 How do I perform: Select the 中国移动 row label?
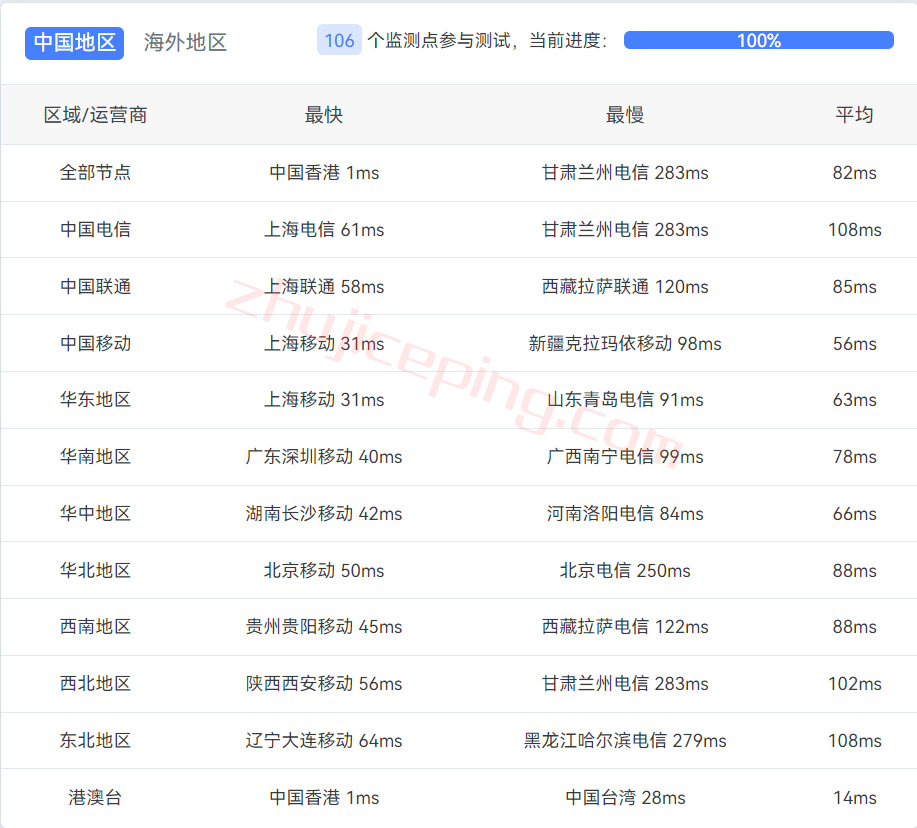pos(95,343)
